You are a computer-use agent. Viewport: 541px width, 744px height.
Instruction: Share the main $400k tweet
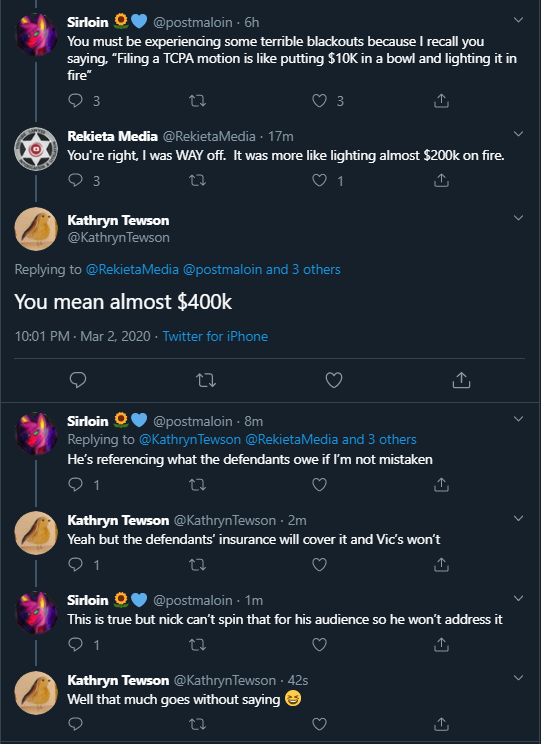tap(461, 380)
